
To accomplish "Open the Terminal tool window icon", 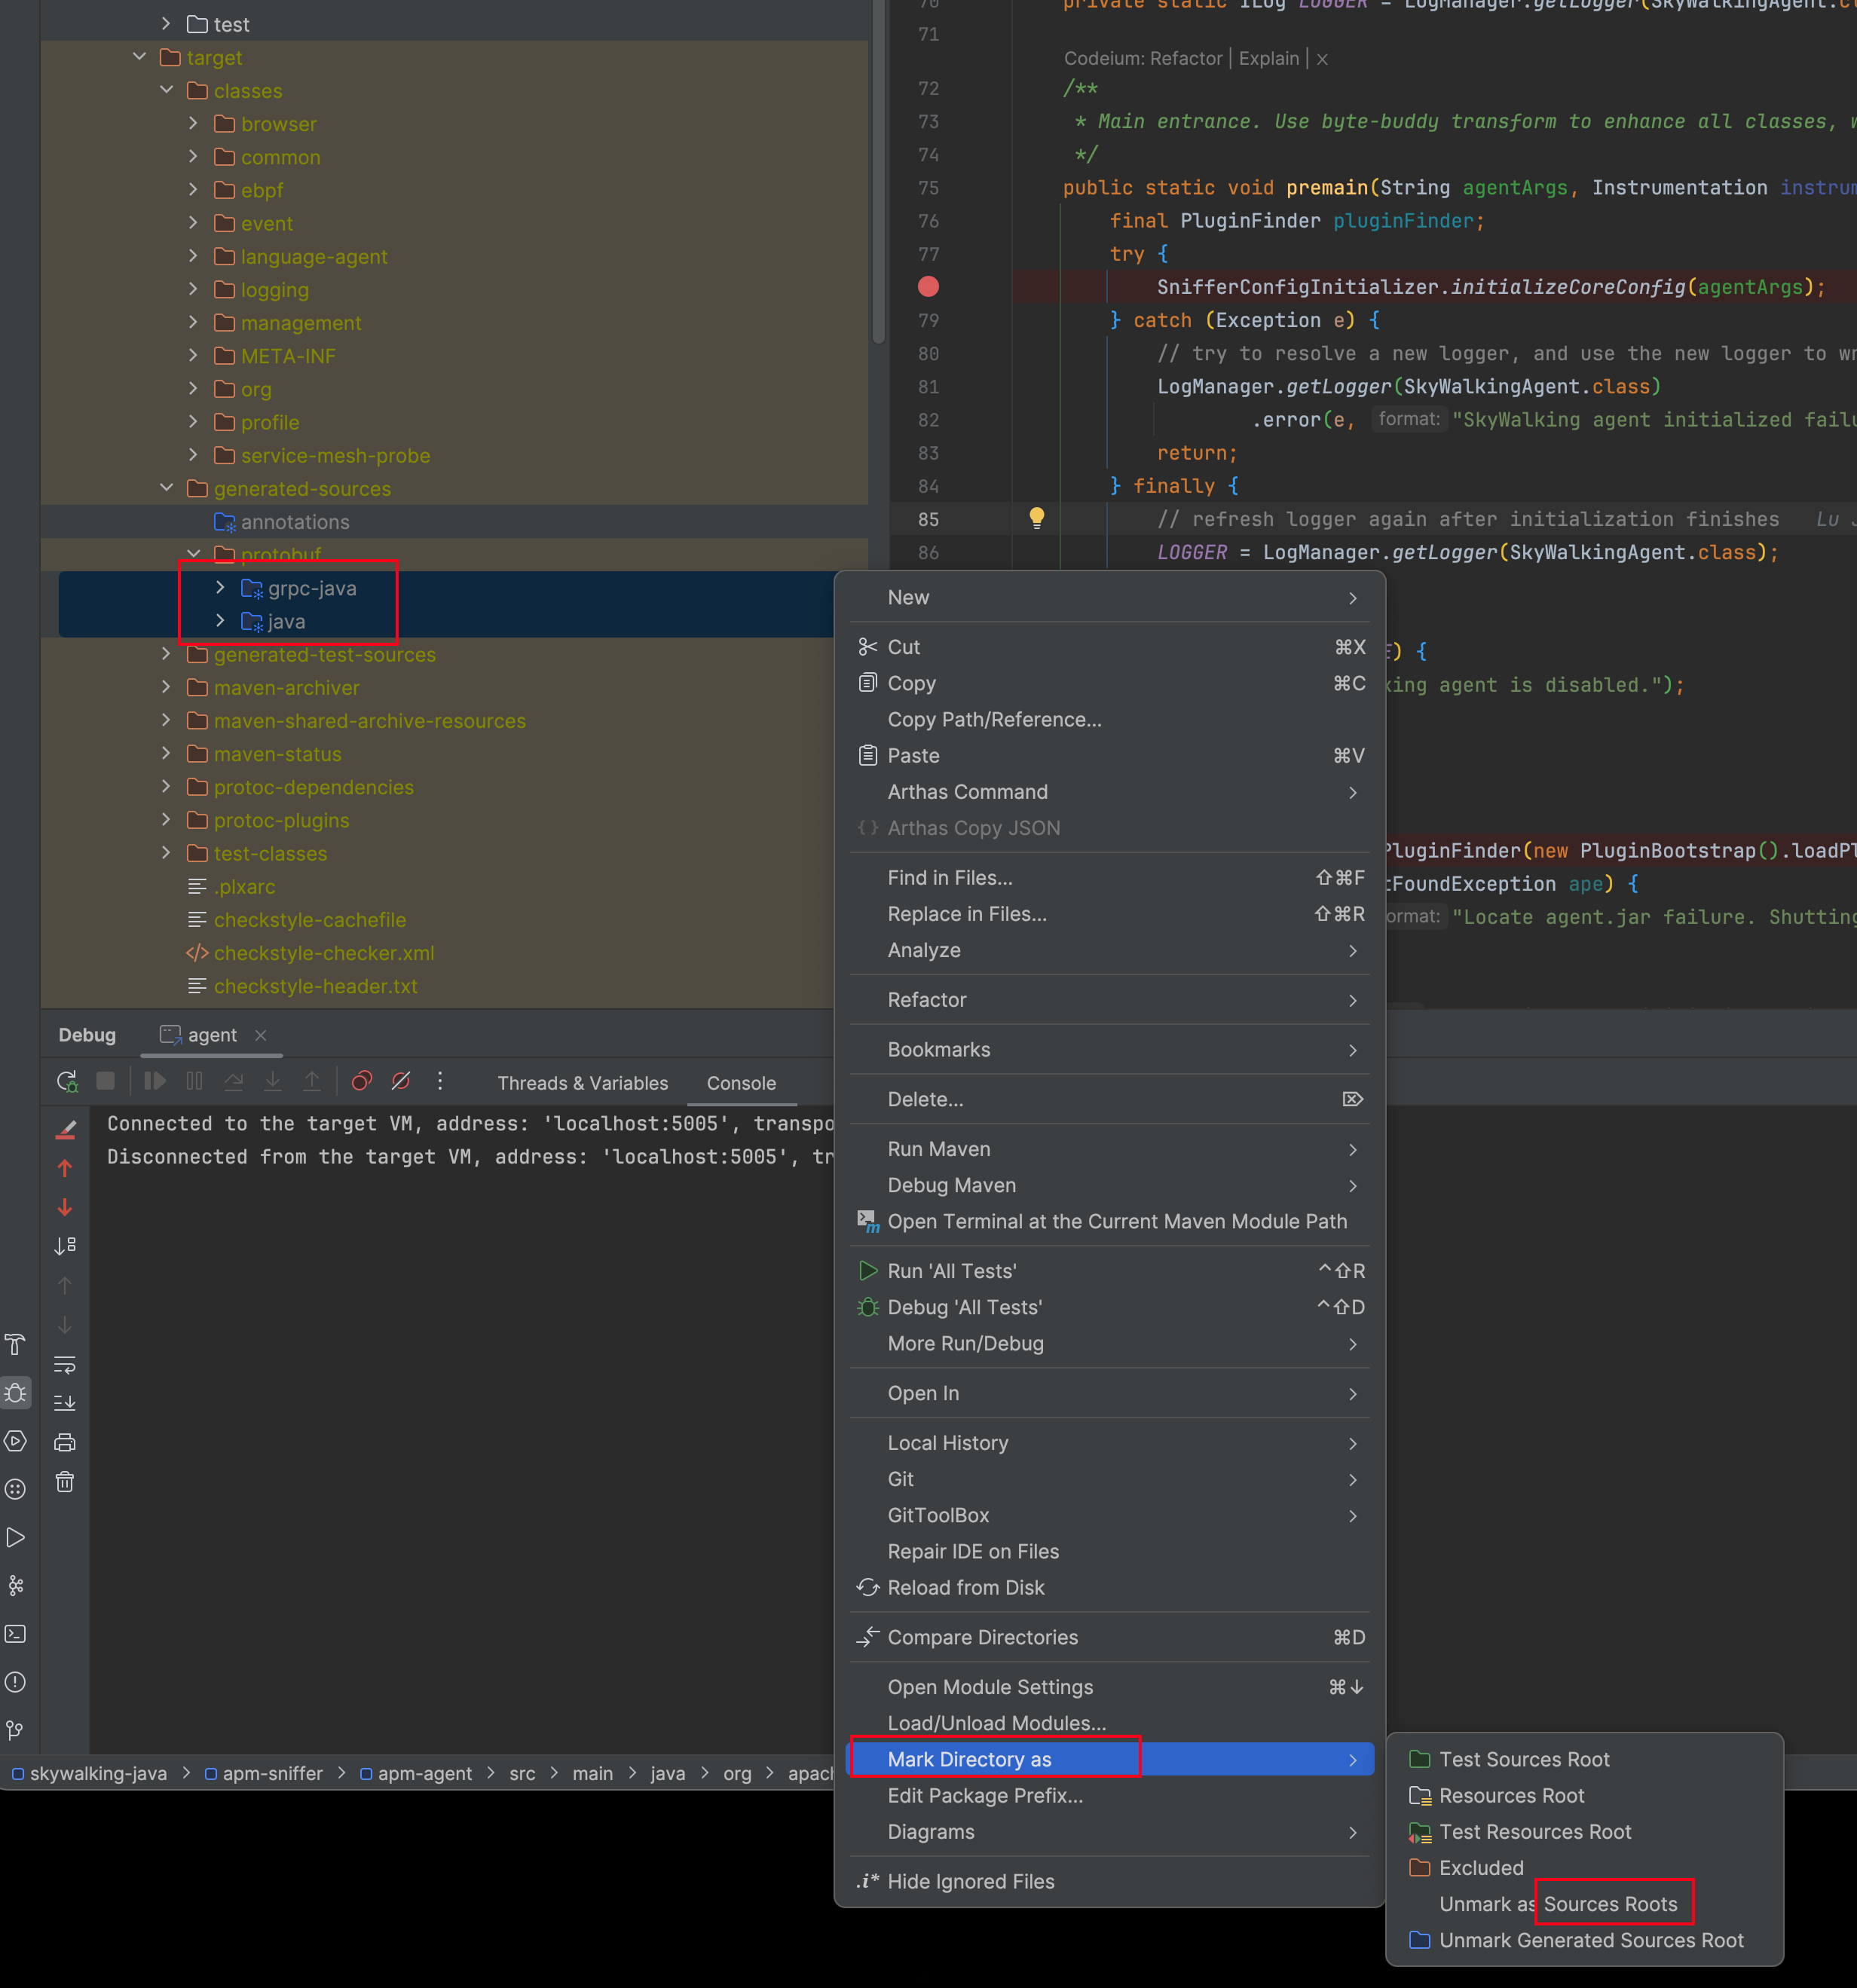I will tap(16, 1634).
